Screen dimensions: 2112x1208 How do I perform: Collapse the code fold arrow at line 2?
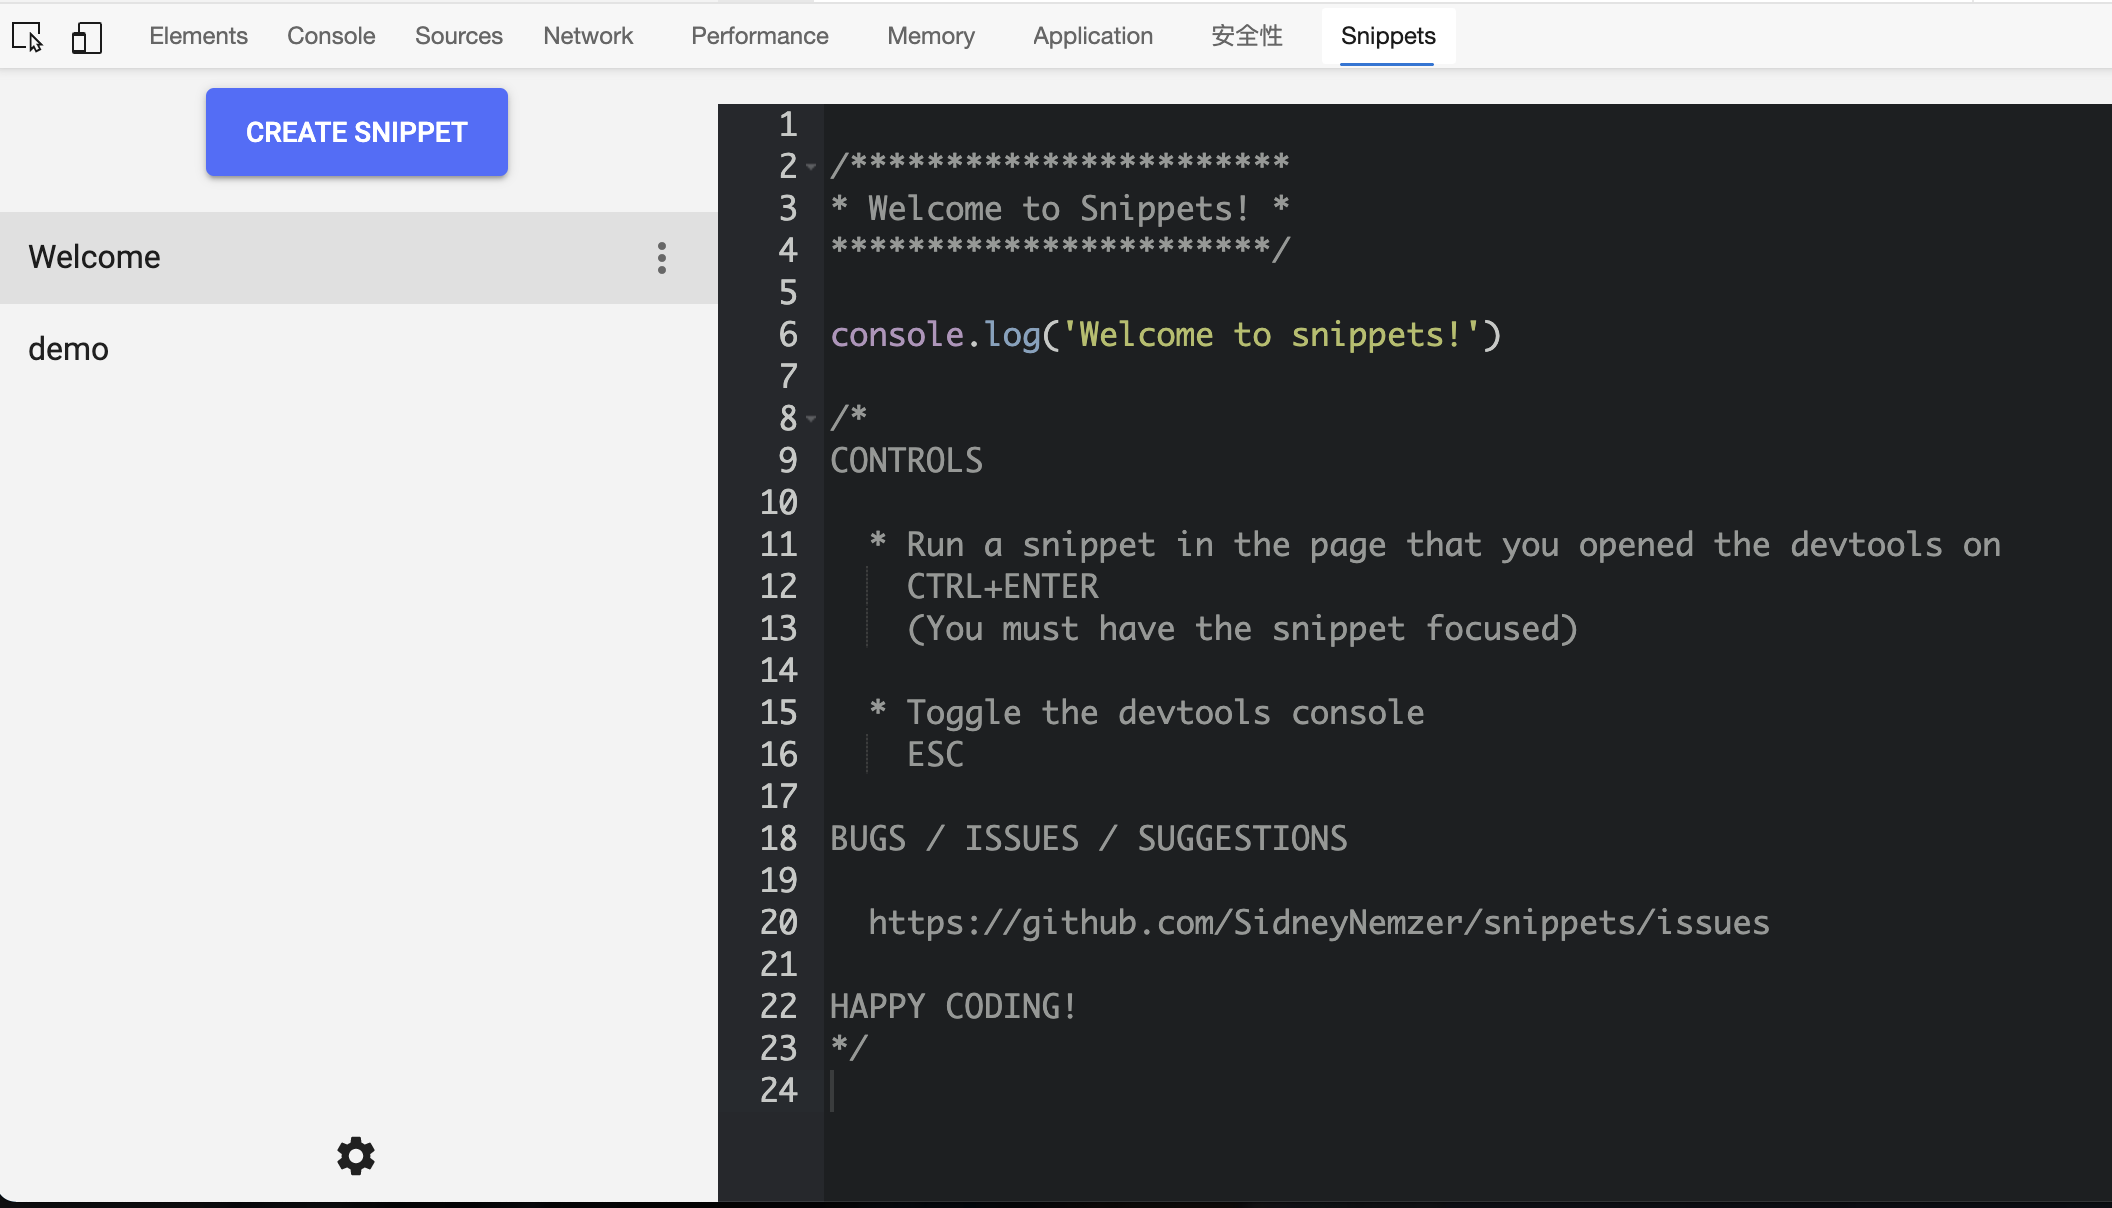(x=811, y=167)
